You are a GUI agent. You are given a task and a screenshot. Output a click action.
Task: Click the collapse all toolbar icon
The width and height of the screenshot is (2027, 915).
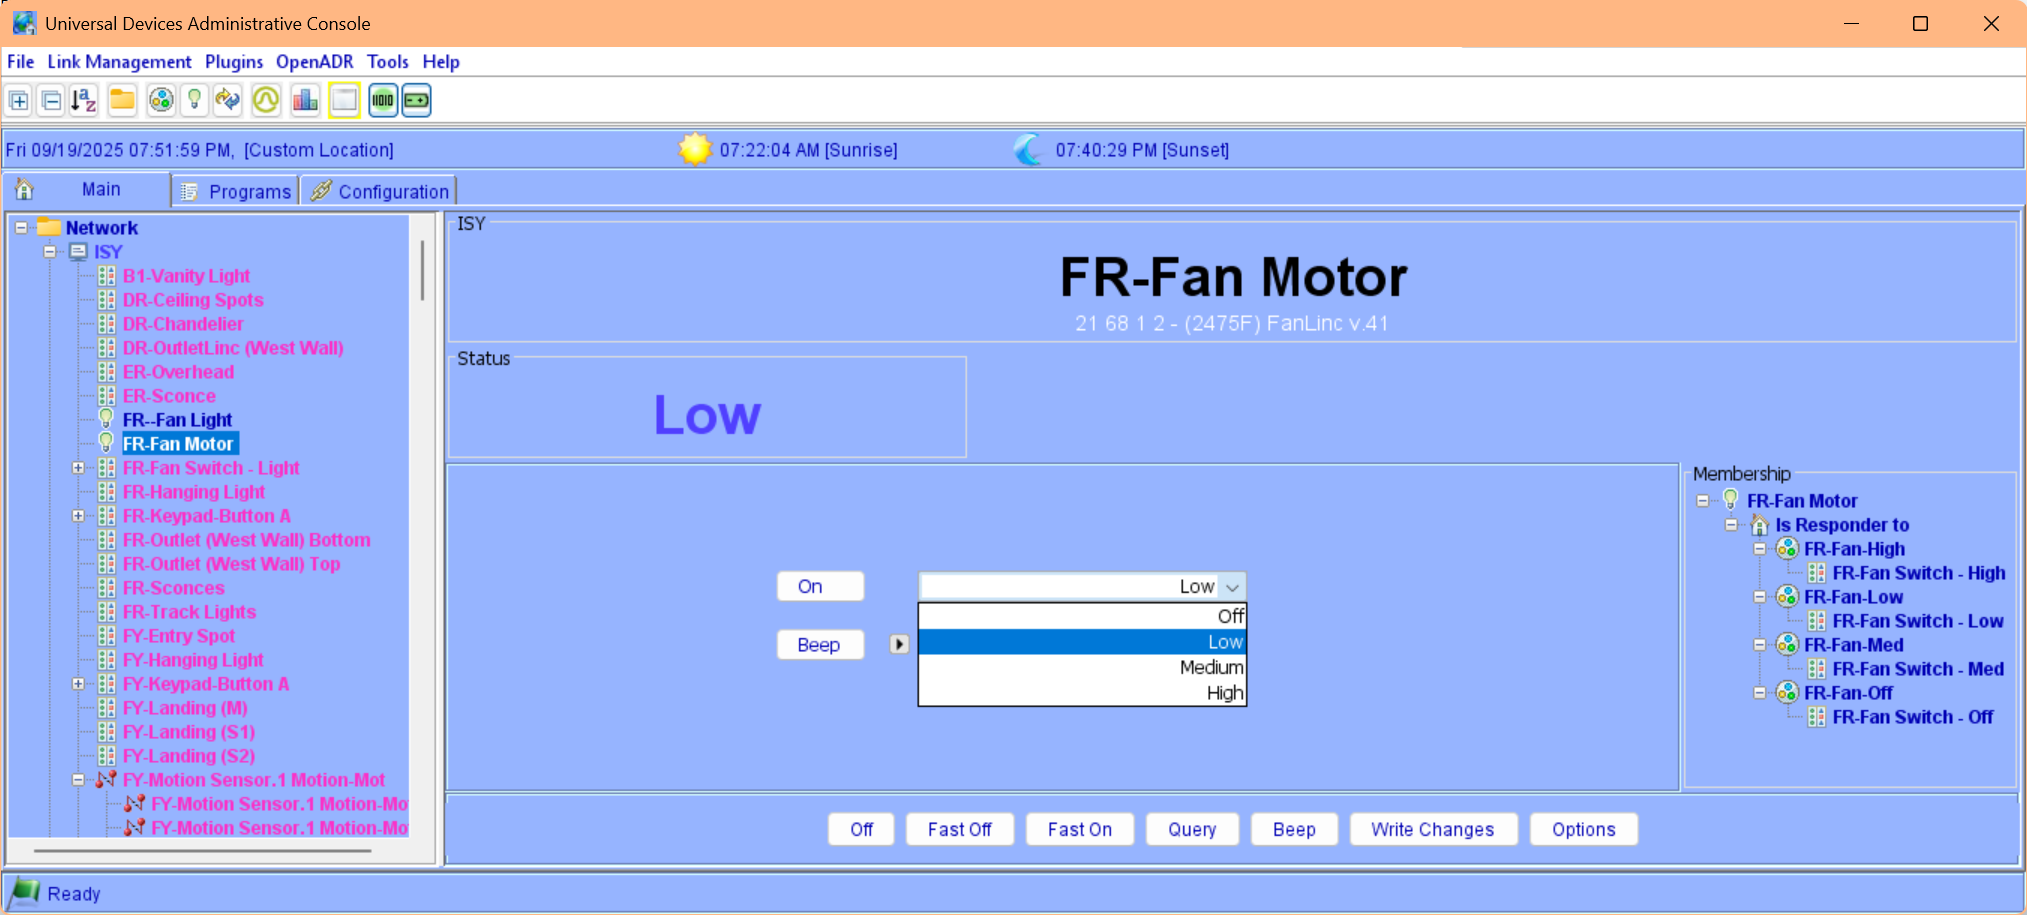(x=51, y=100)
